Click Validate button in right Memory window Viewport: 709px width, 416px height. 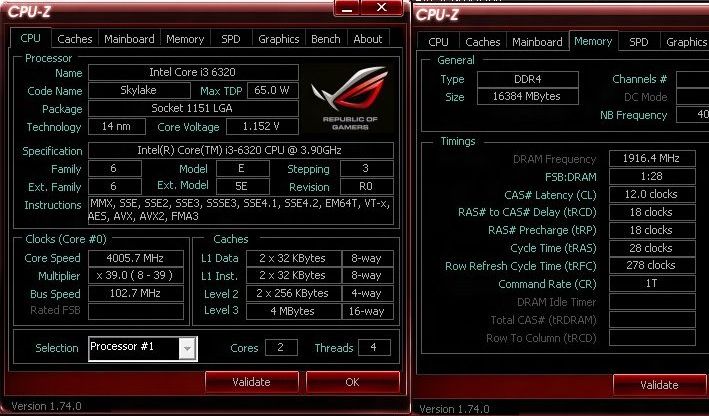(659, 385)
